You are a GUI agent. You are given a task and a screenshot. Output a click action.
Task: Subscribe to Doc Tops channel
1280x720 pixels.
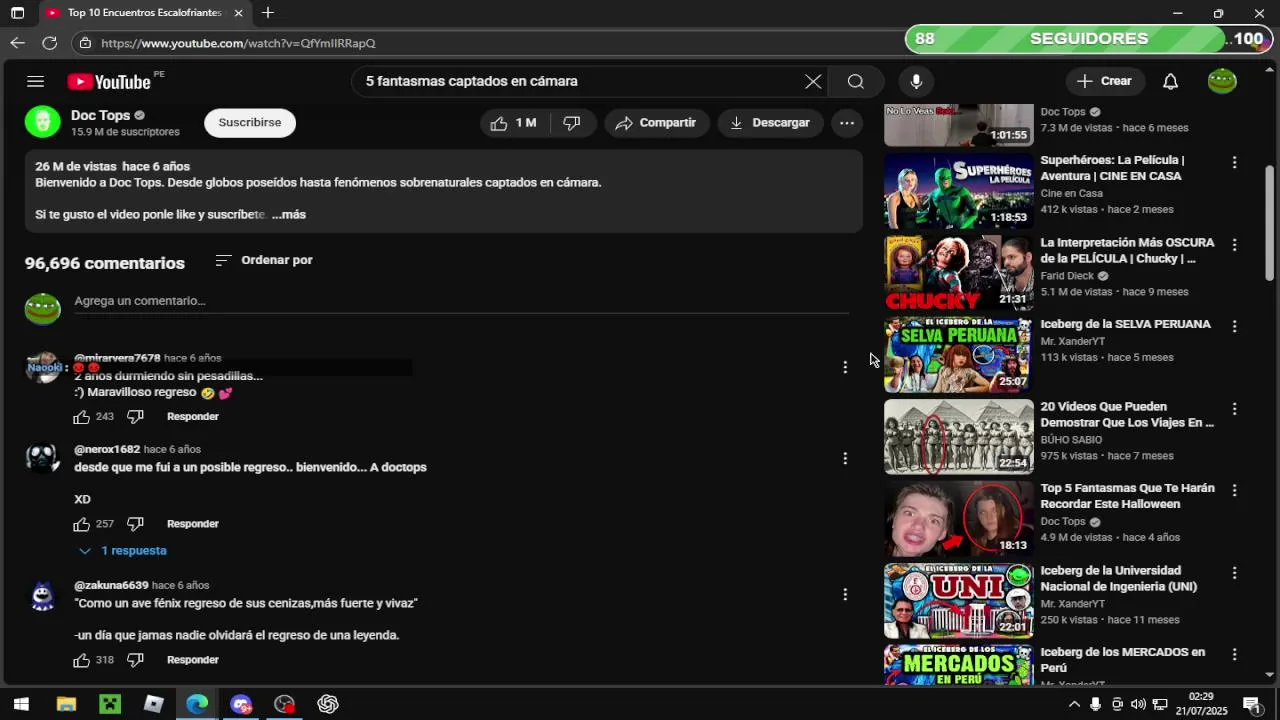coord(250,123)
